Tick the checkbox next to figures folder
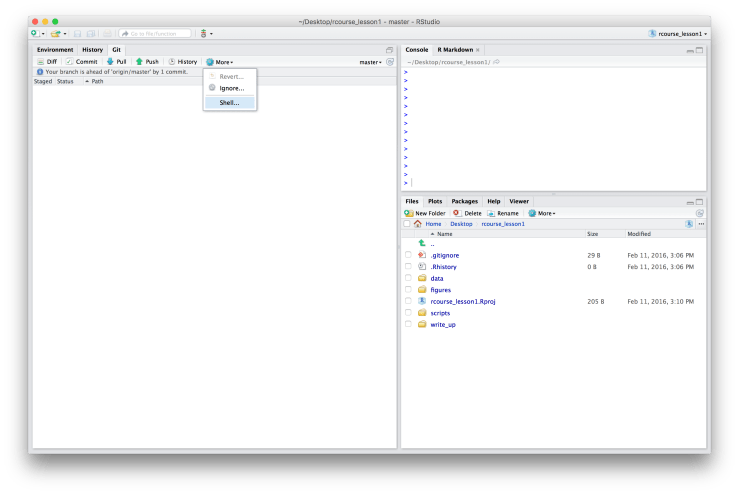The height and width of the screenshot is (494, 739). 408,289
